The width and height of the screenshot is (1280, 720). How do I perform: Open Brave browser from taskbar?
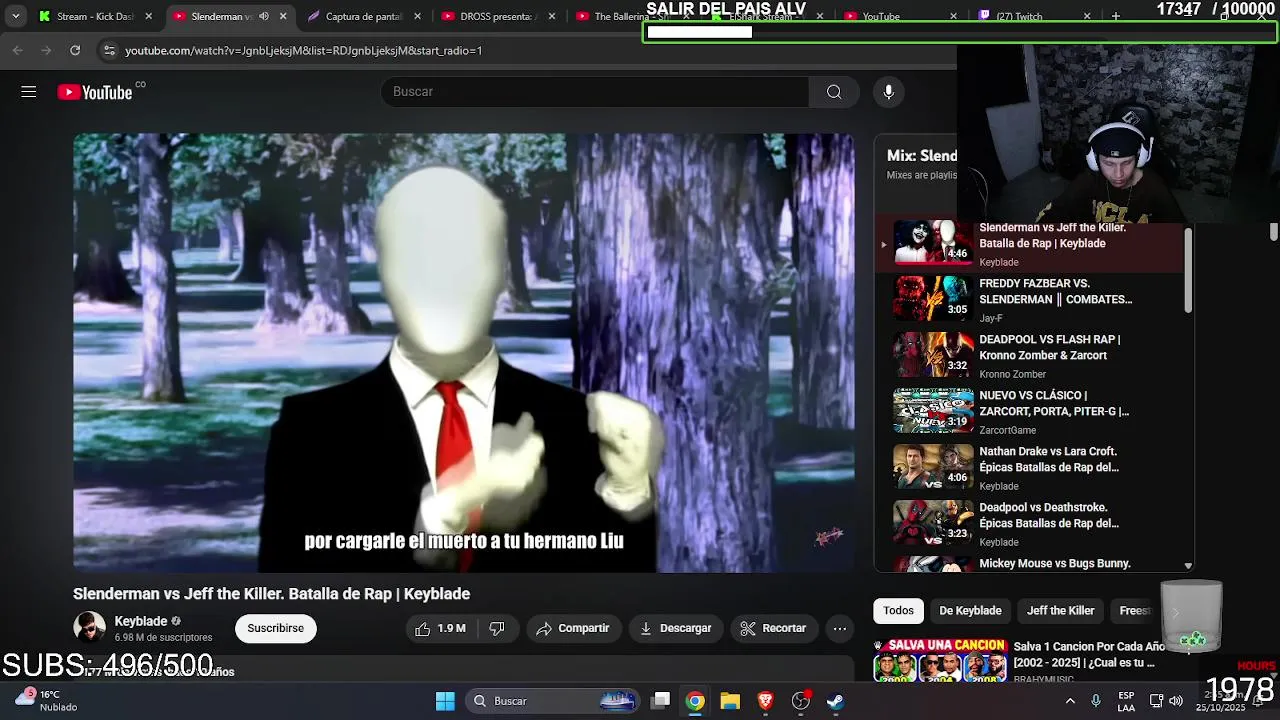click(x=765, y=701)
